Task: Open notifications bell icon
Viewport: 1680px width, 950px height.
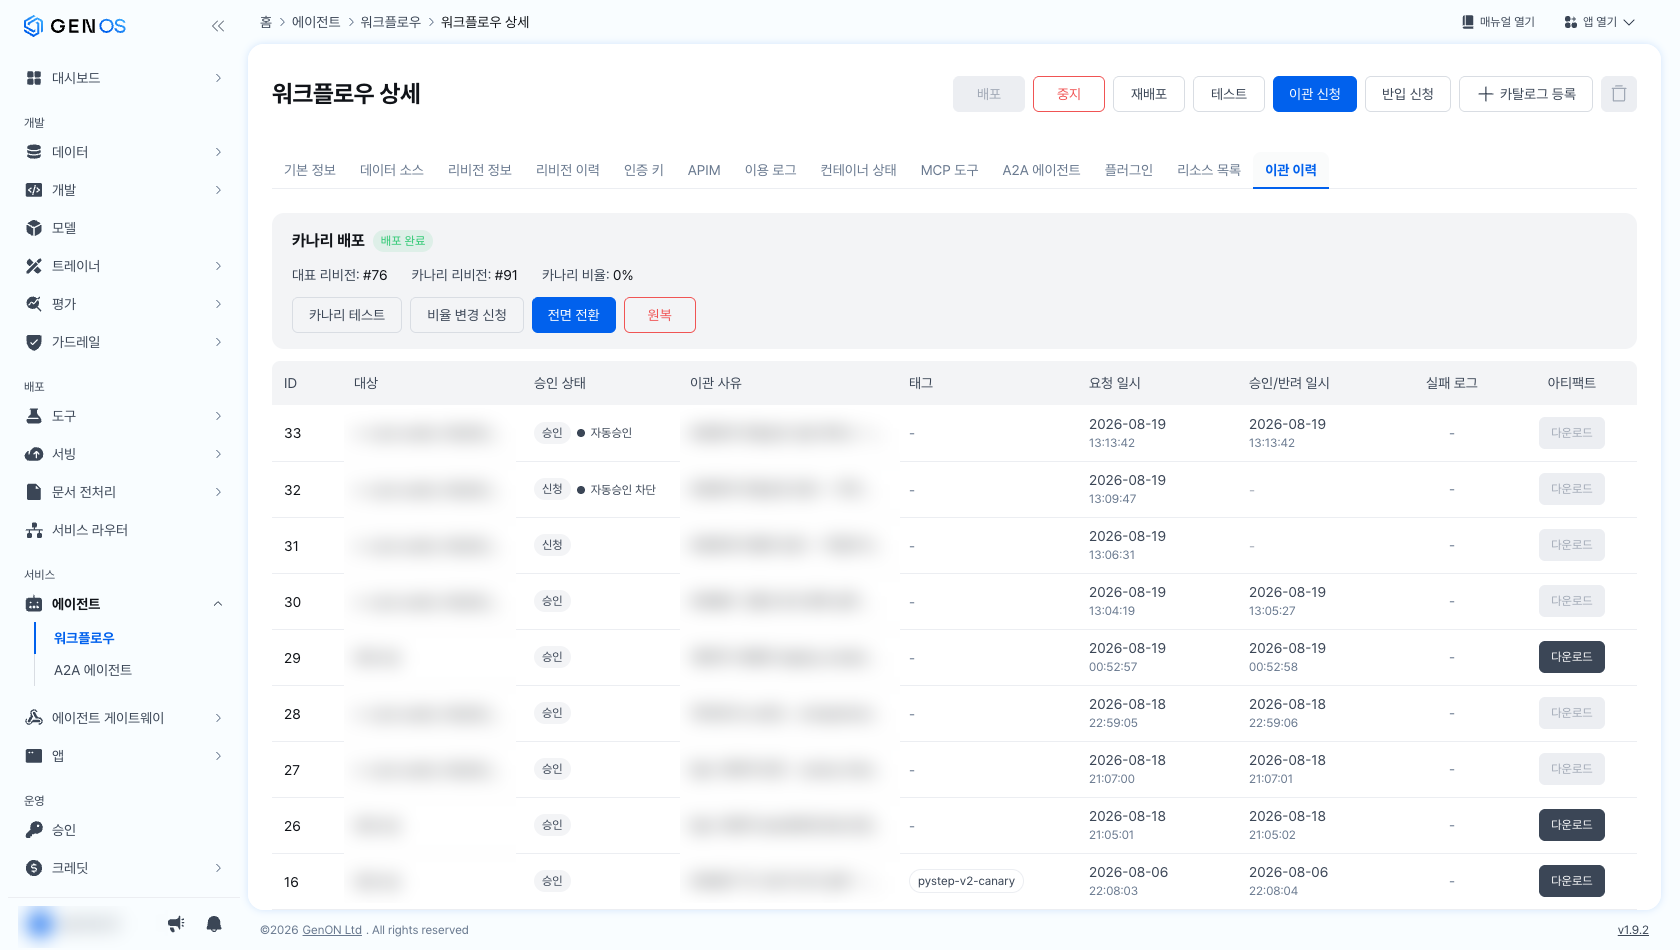Action: (x=214, y=924)
